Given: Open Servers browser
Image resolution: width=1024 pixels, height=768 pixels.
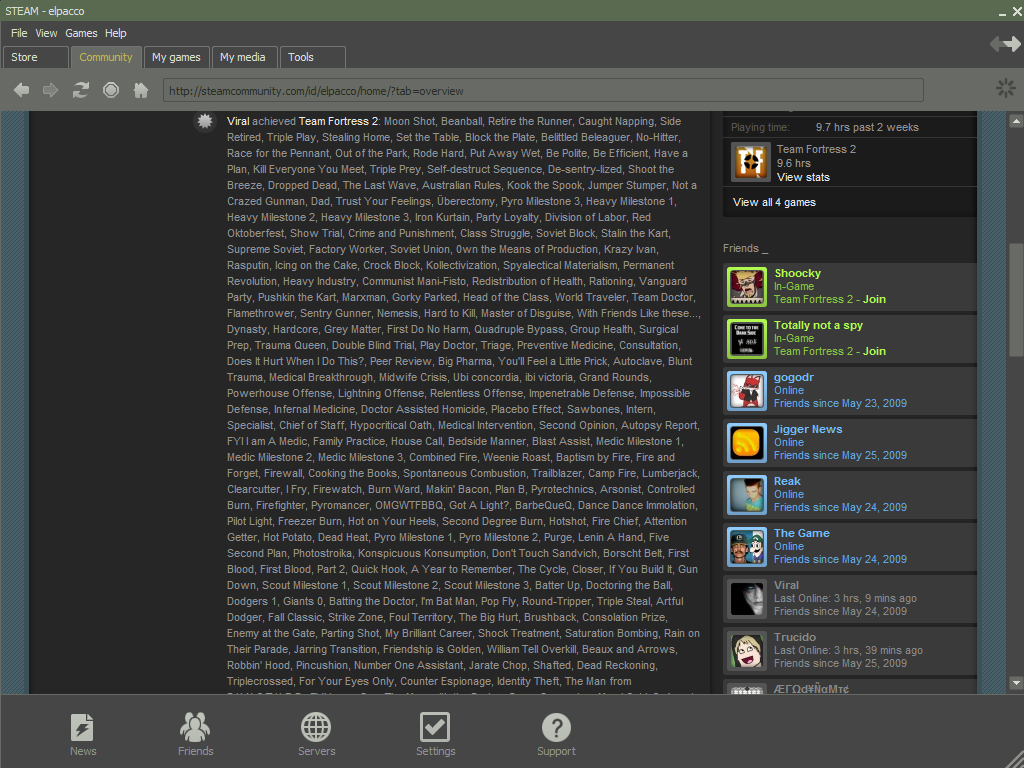Looking at the screenshot, I should point(316,735).
